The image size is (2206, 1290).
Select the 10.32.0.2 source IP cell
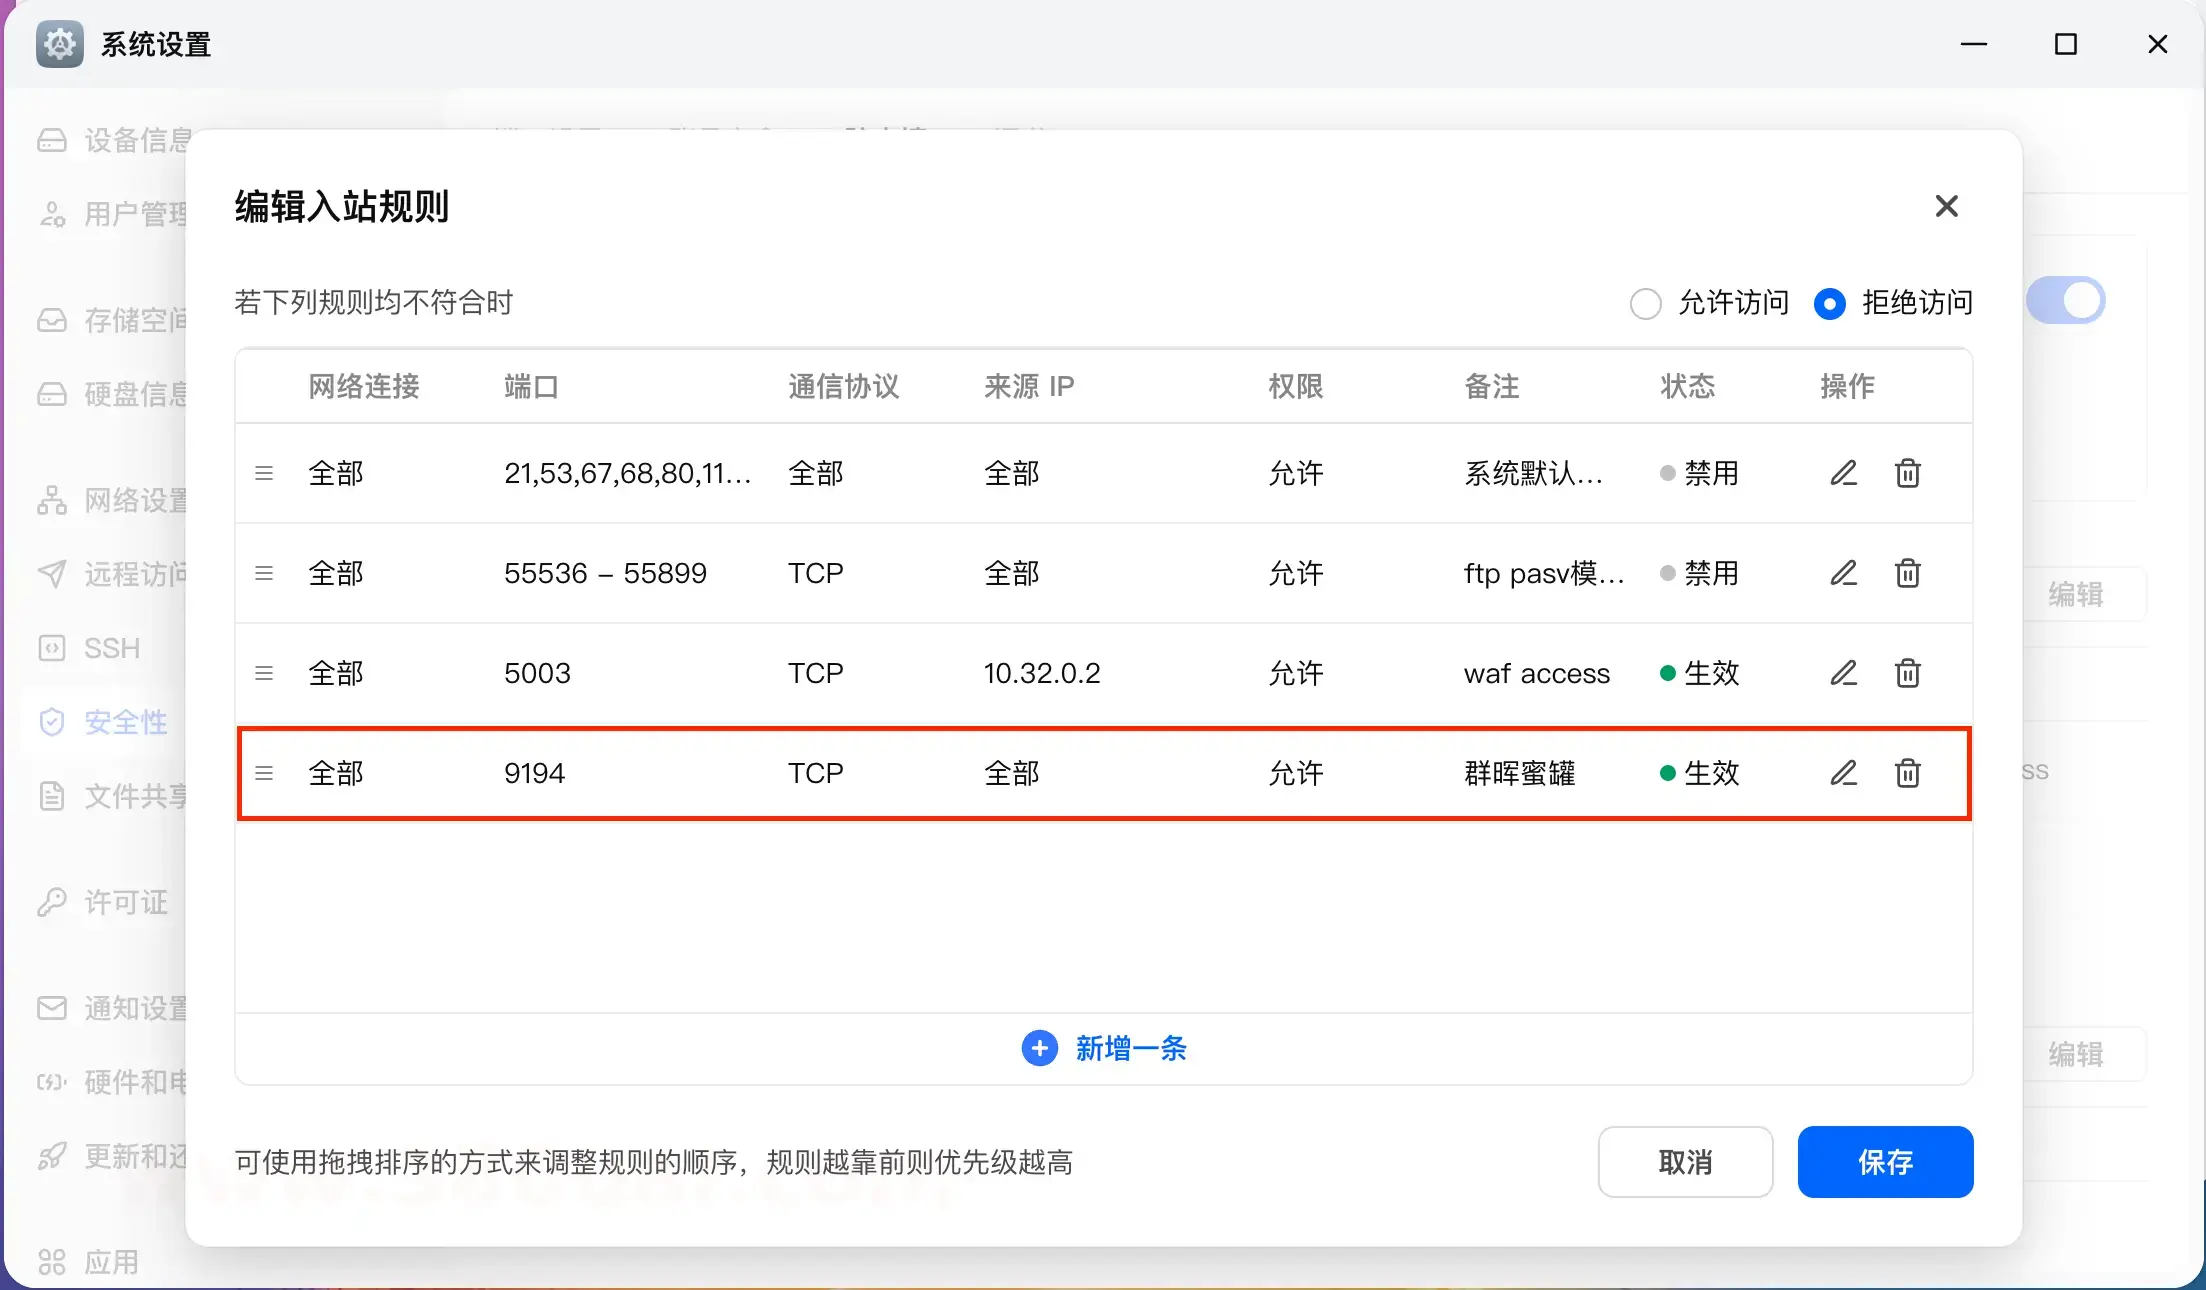(x=1041, y=673)
